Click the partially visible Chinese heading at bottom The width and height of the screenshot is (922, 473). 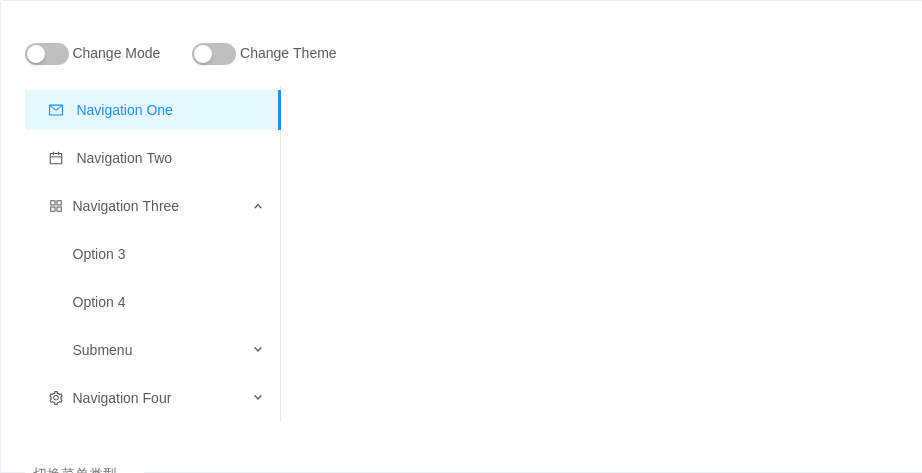pyautogui.click(x=75, y=470)
